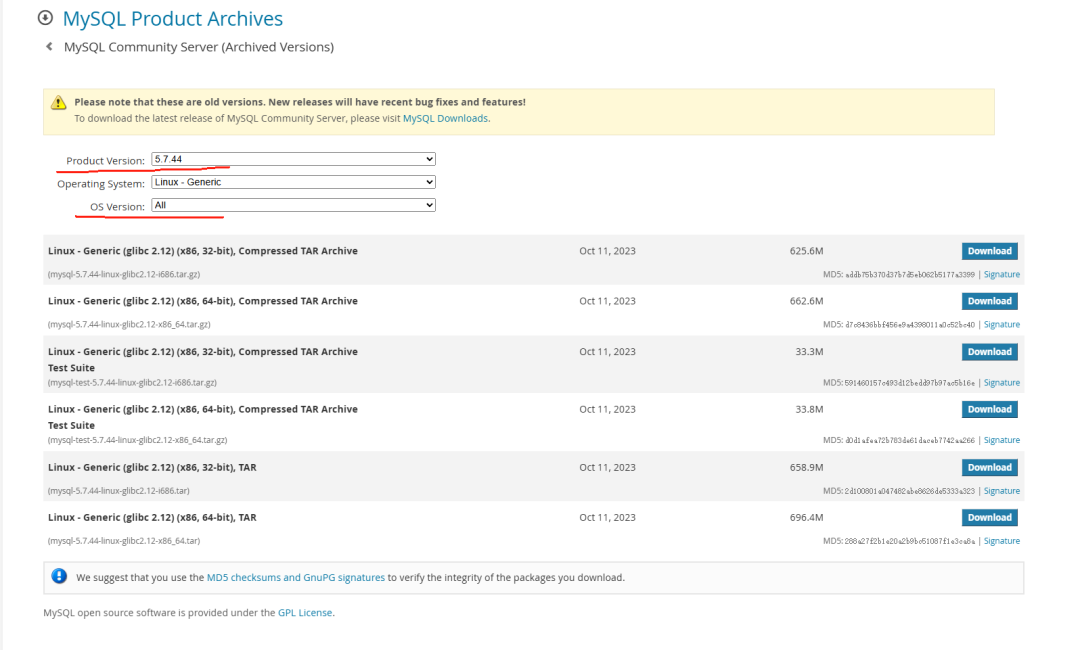Click the blue info icon near checksum suggestion
Image resolution: width=1080 pixels, height=650 pixels.
coord(59,577)
